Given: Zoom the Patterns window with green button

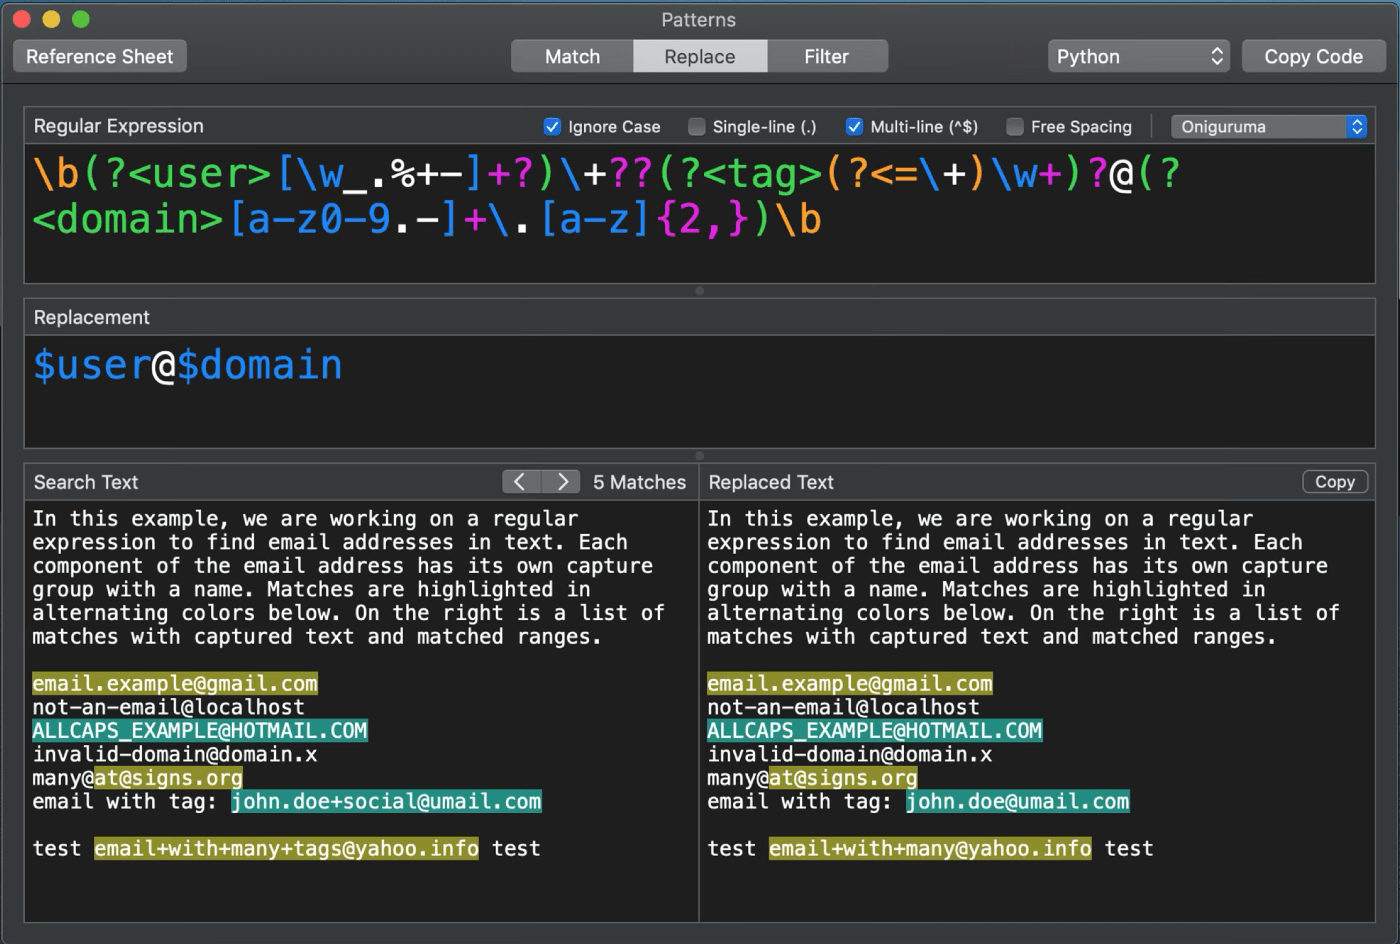Looking at the screenshot, I should coord(82,19).
